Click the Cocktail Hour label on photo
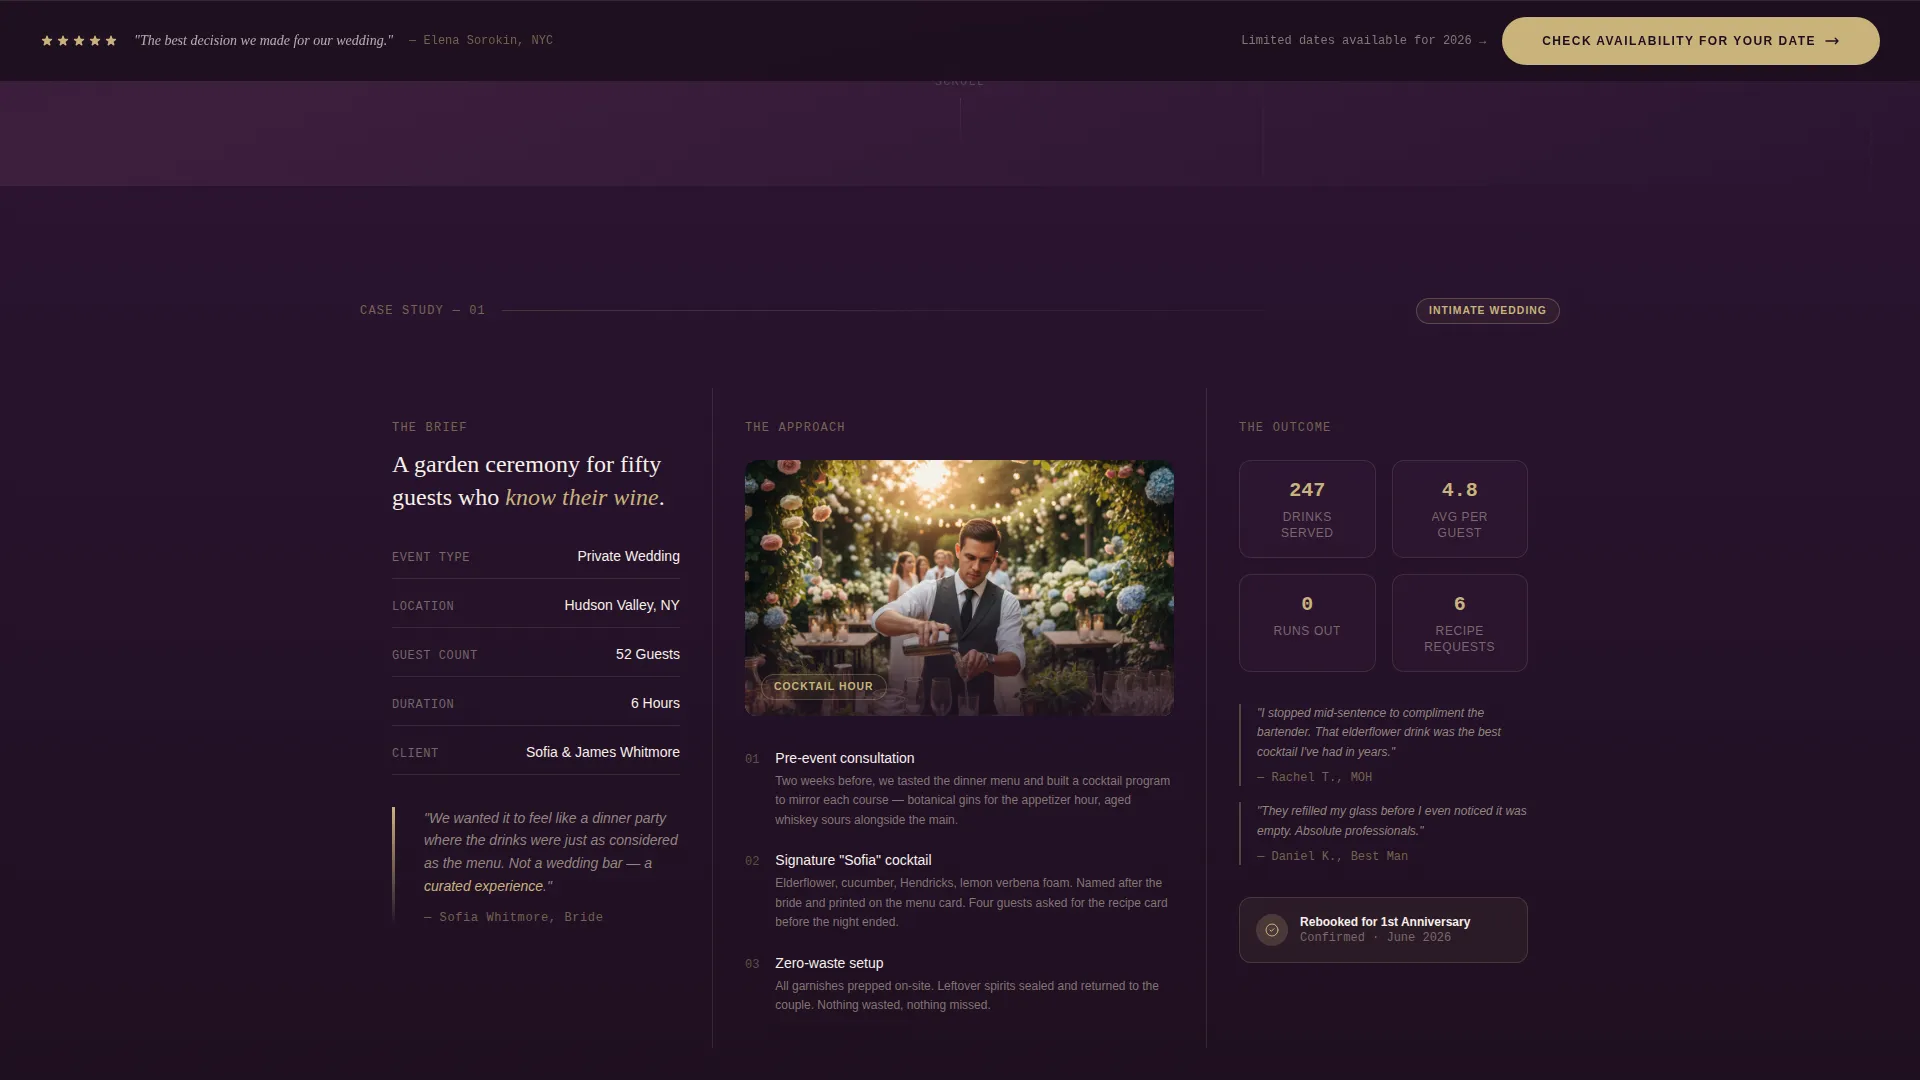The image size is (1920, 1080). pyautogui.click(x=823, y=686)
